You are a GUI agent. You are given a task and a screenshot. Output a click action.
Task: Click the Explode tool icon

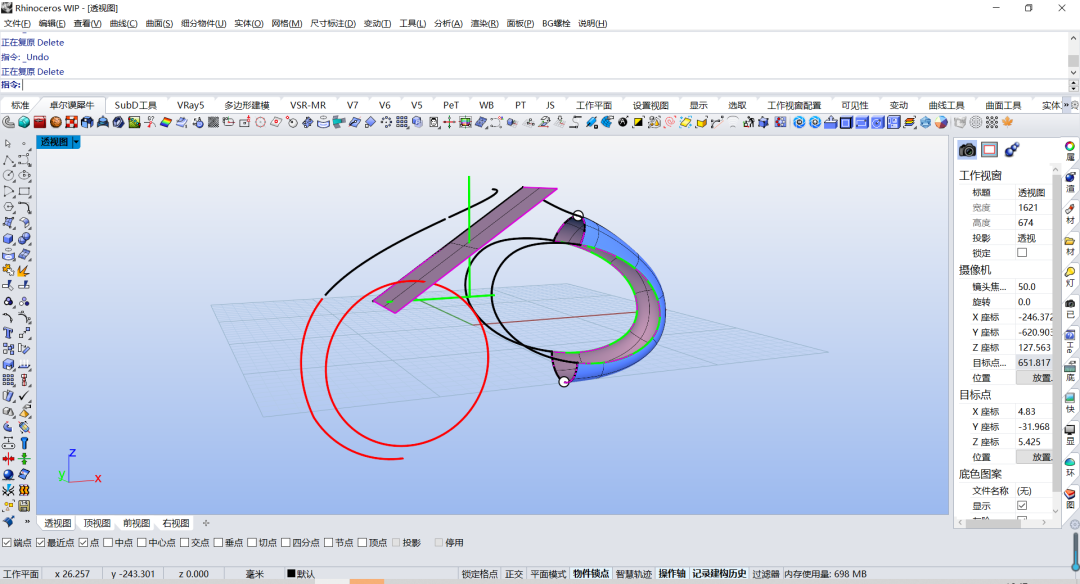(x=24, y=271)
